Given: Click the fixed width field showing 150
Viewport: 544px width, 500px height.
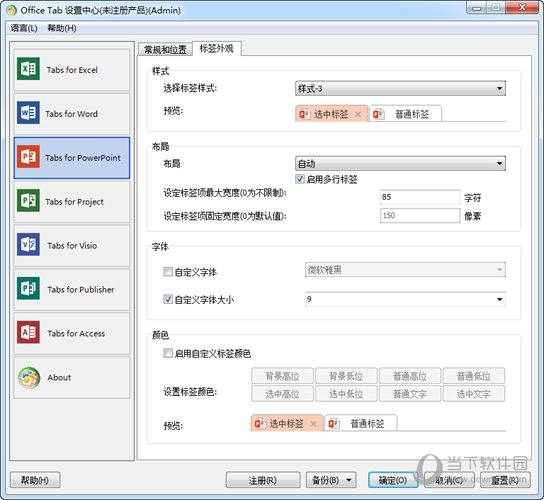Looking at the screenshot, I should [420, 215].
